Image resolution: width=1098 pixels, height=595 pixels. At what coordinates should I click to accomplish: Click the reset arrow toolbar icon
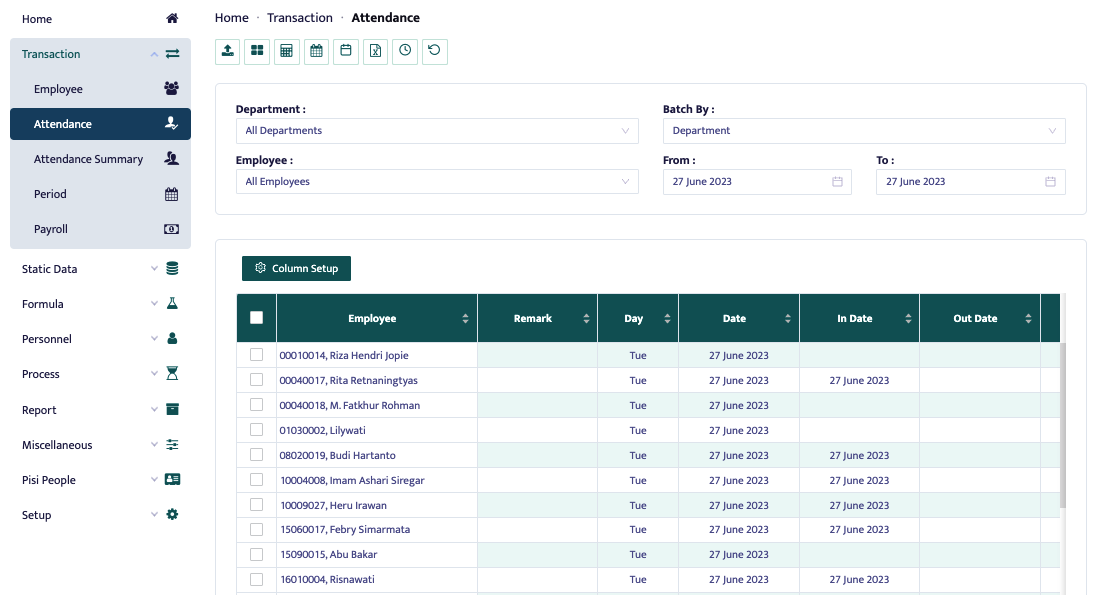[x=435, y=51]
